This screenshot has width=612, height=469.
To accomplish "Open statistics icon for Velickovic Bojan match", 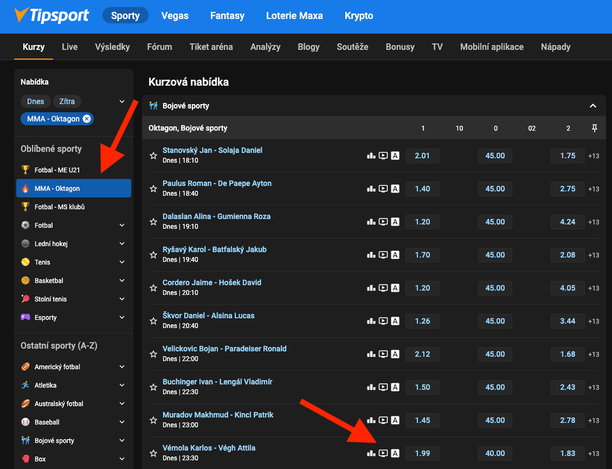I will (371, 354).
